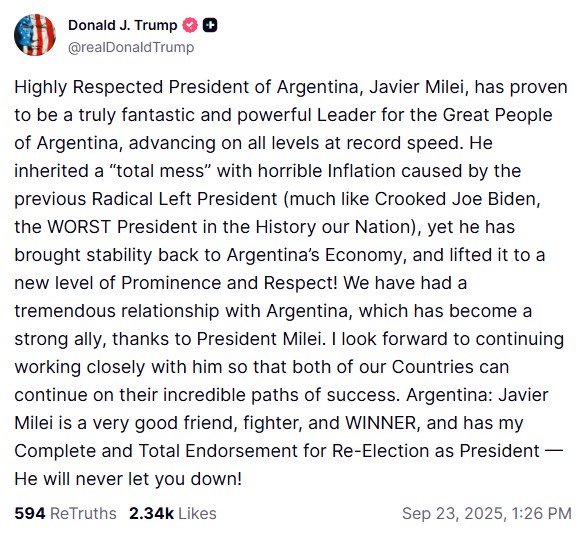587x539 pixels.
Task: Click the red verified checkmark badge
Action: point(190,25)
